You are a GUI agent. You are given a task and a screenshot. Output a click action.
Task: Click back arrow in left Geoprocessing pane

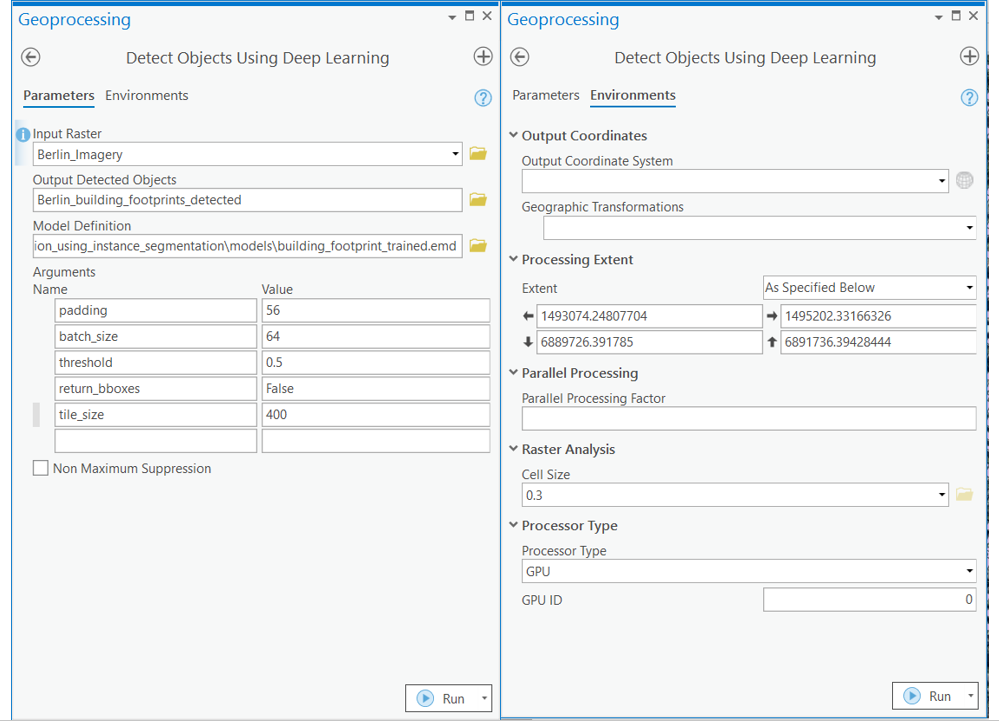point(31,57)
